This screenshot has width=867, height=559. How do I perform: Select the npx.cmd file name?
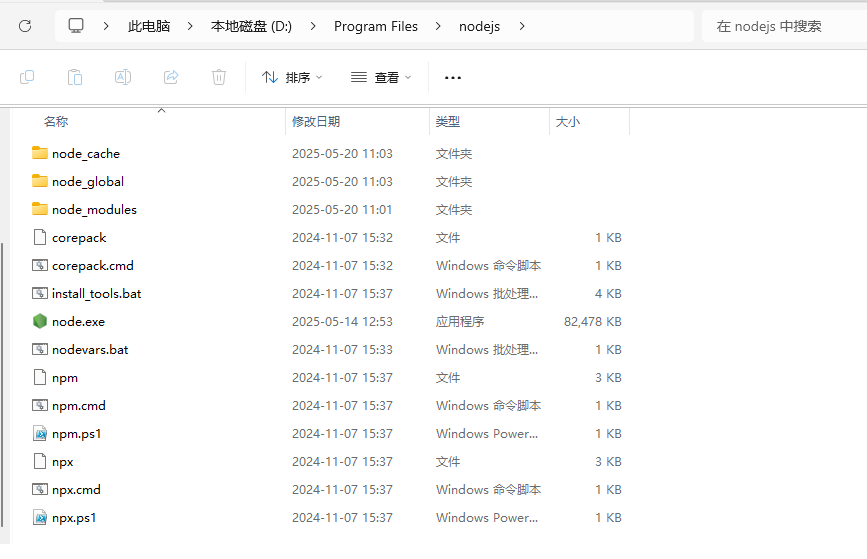point(76,490)
